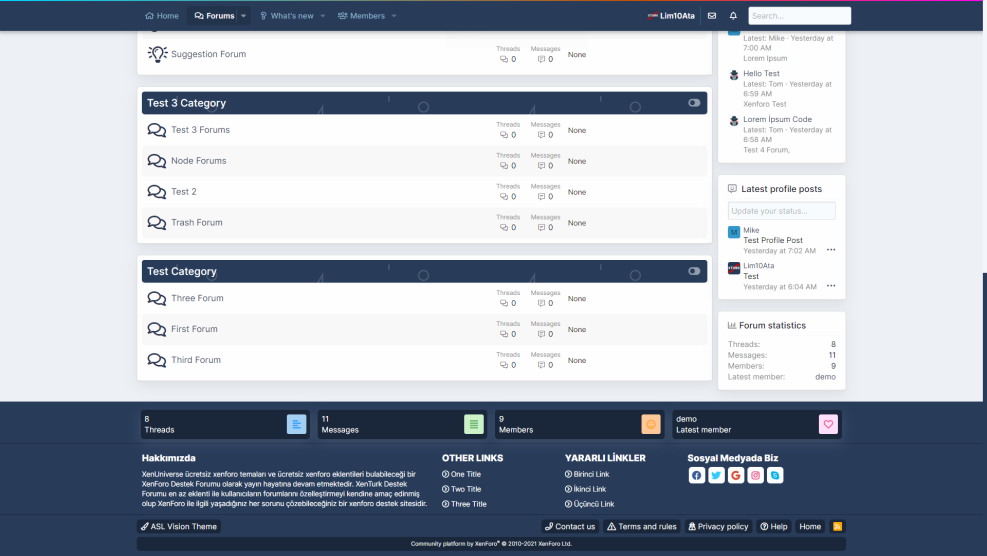This screenshot has width=987, height=556.
Task: Toggle collapse of Test Category
Action: (x=694, y=271)
